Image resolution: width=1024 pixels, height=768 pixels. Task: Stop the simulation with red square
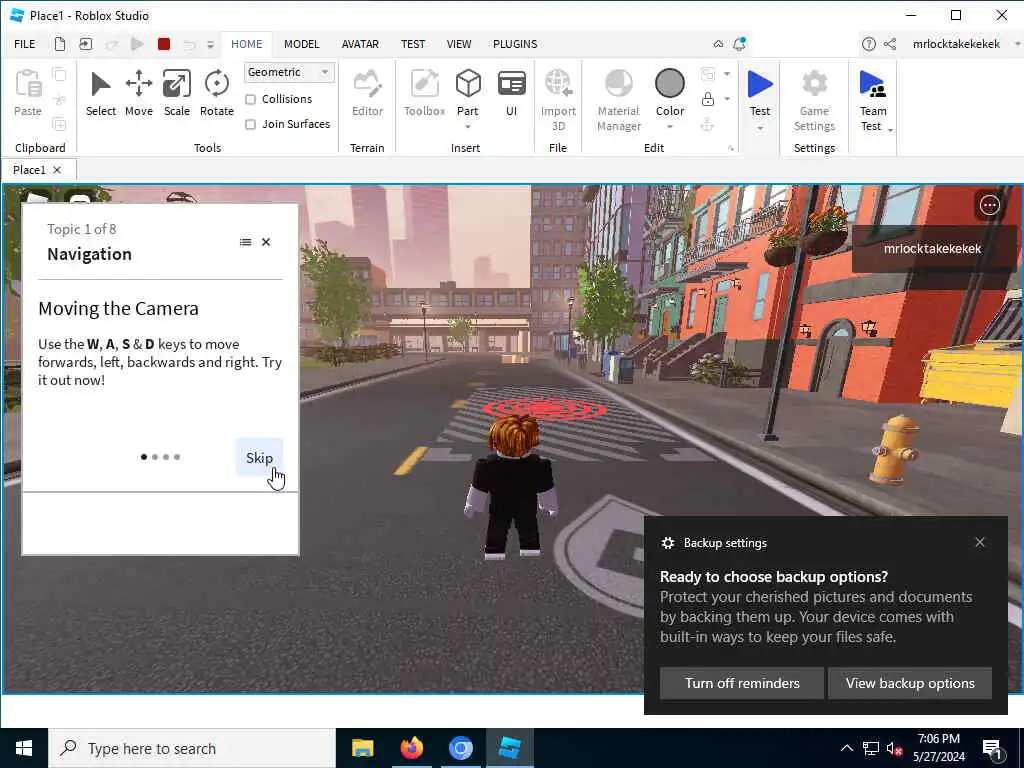tap(164, 44)
